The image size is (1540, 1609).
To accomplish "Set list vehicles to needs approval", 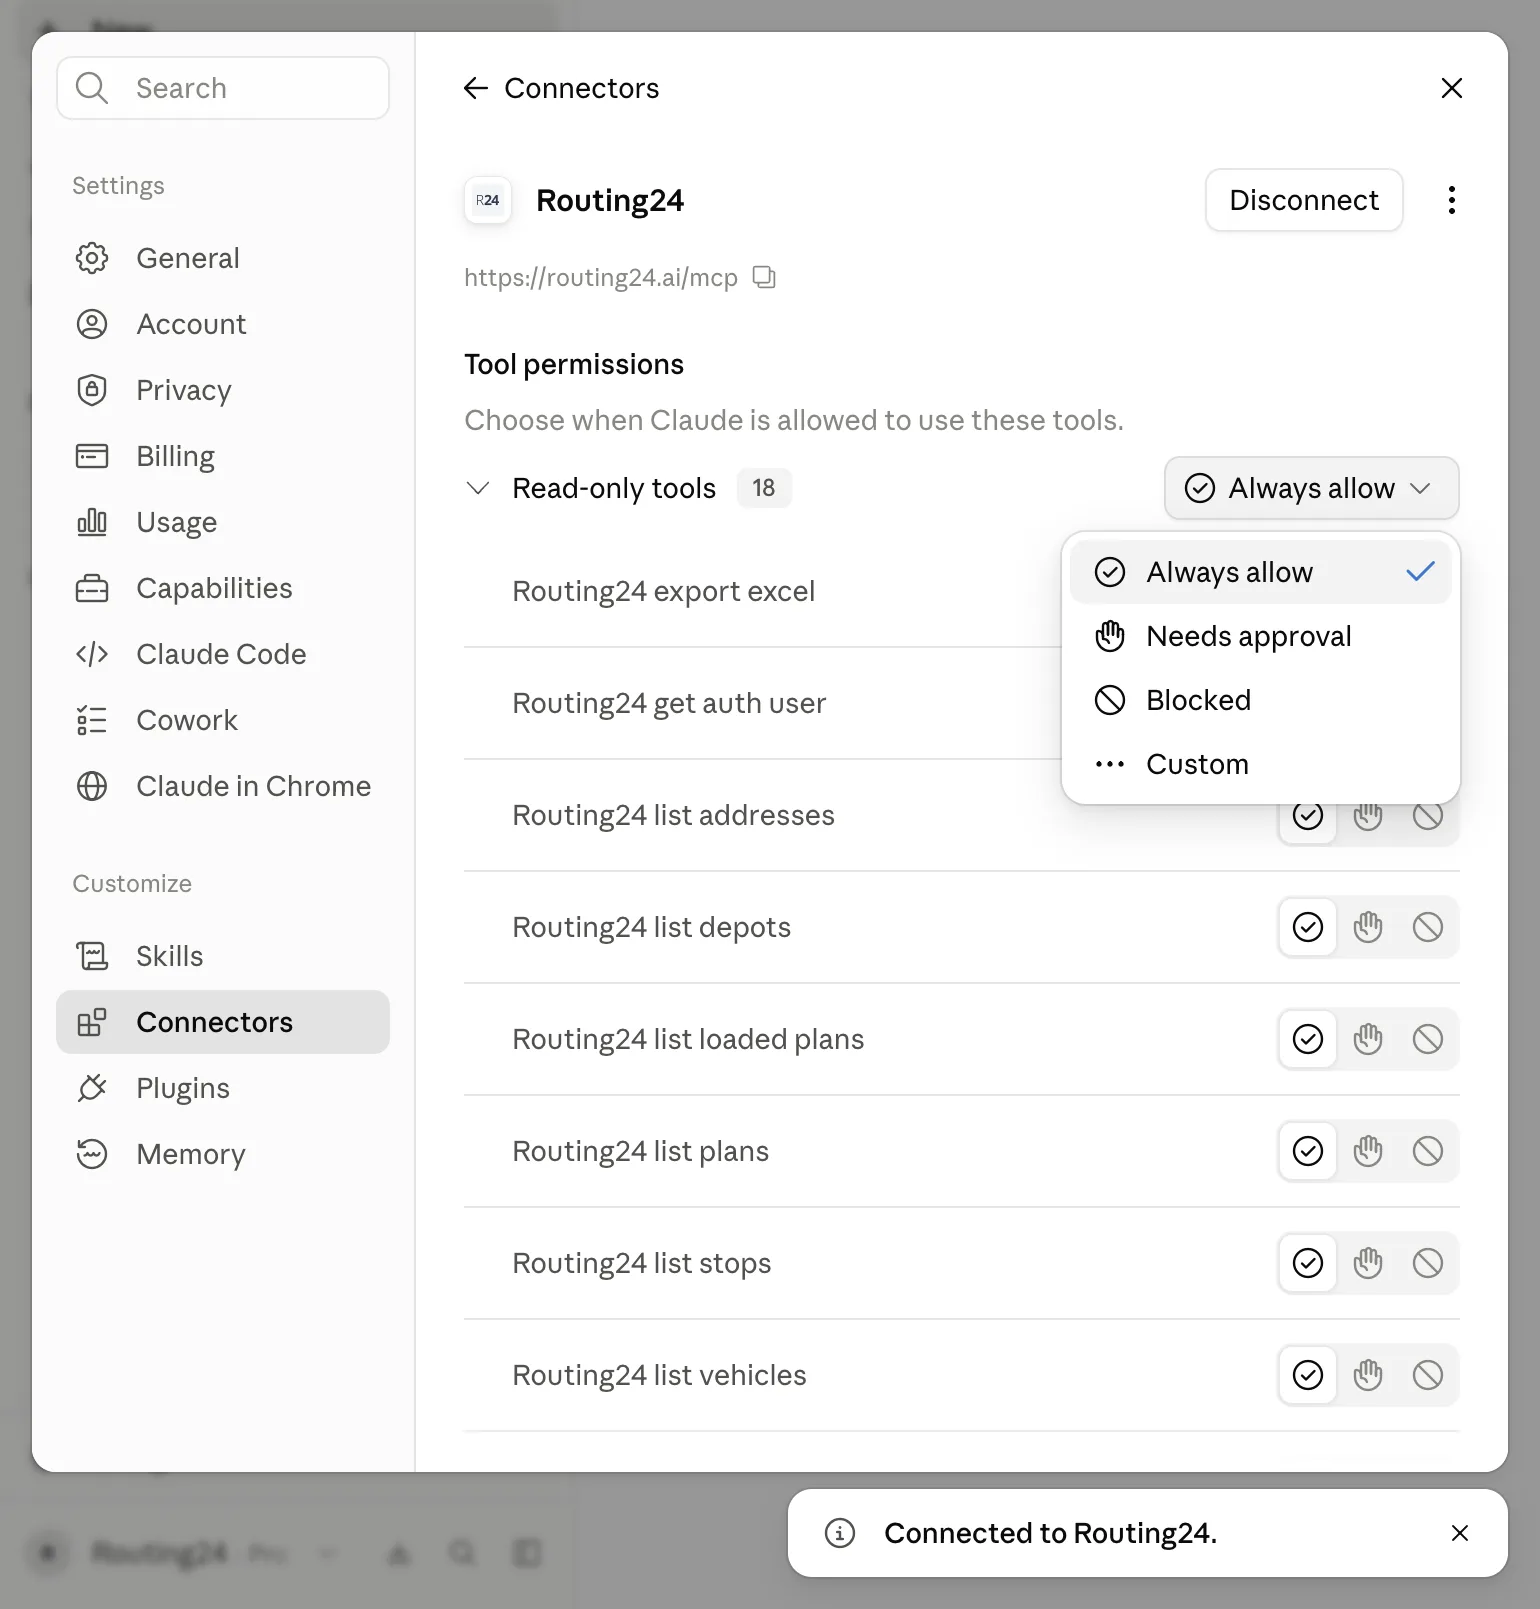I will (1368, 1375).
